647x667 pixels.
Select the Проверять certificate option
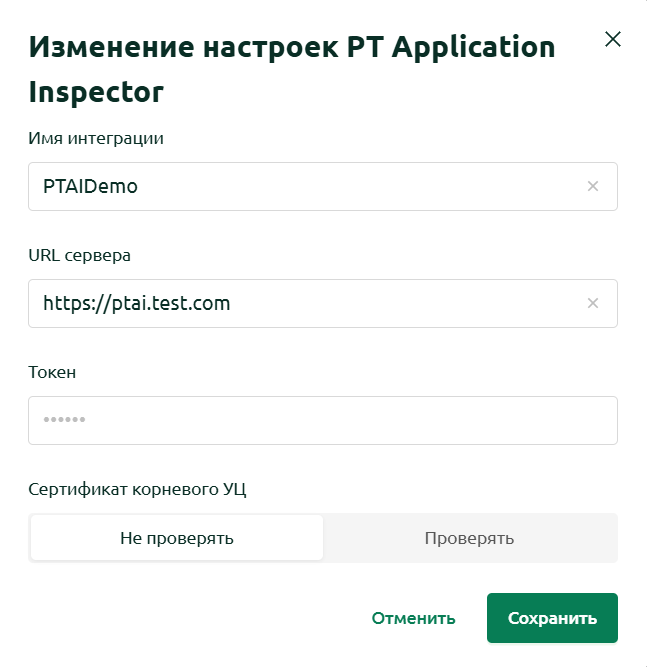(x=469, y=538)
